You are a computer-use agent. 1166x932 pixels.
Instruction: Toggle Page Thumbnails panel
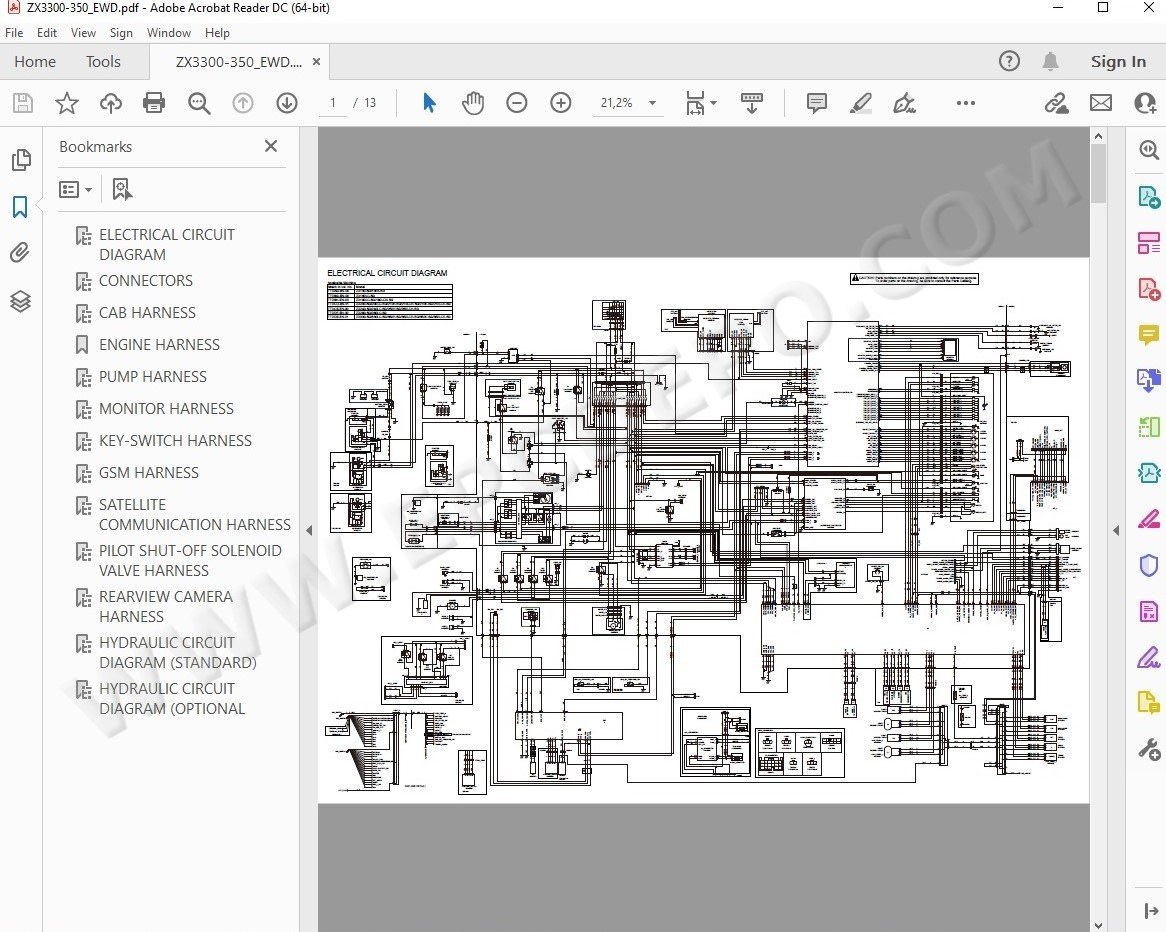[x=20, y=160]
